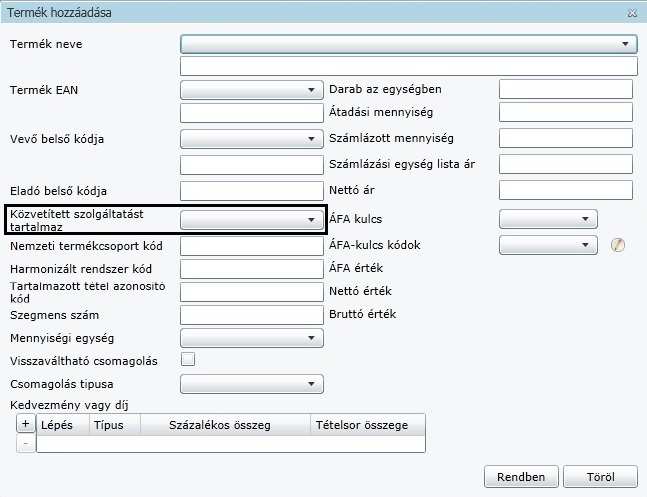
Task: Open the Termék neve dropdown
Action: click(x=409, y=44)
